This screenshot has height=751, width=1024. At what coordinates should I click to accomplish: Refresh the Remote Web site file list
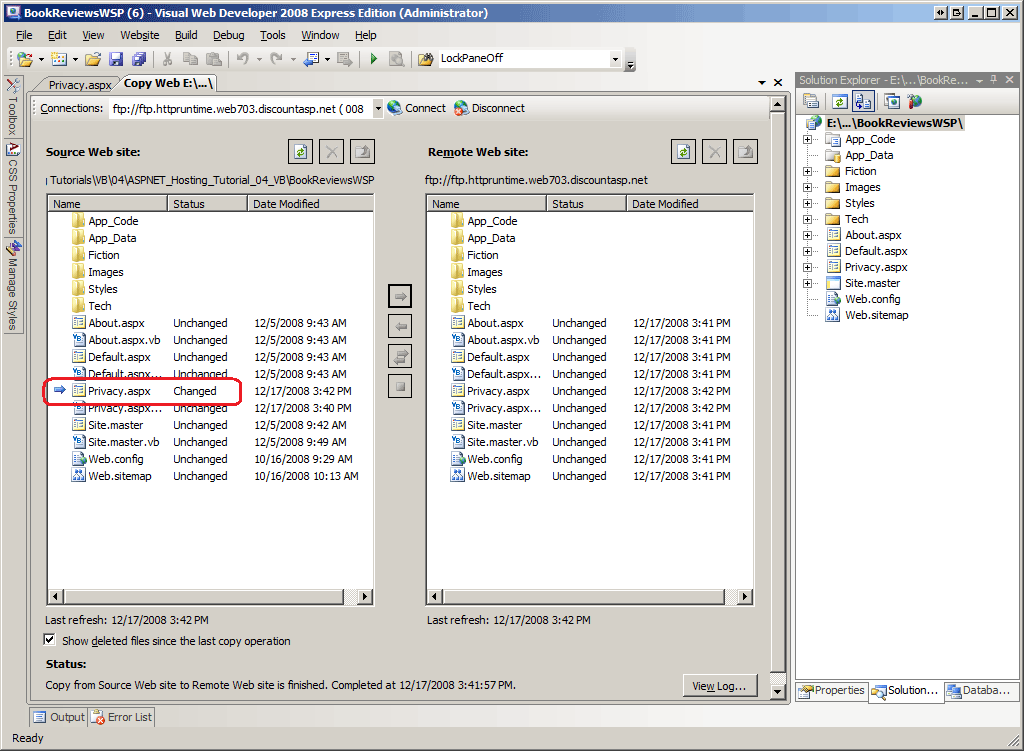pyautogui.click(x=683, y=152)
